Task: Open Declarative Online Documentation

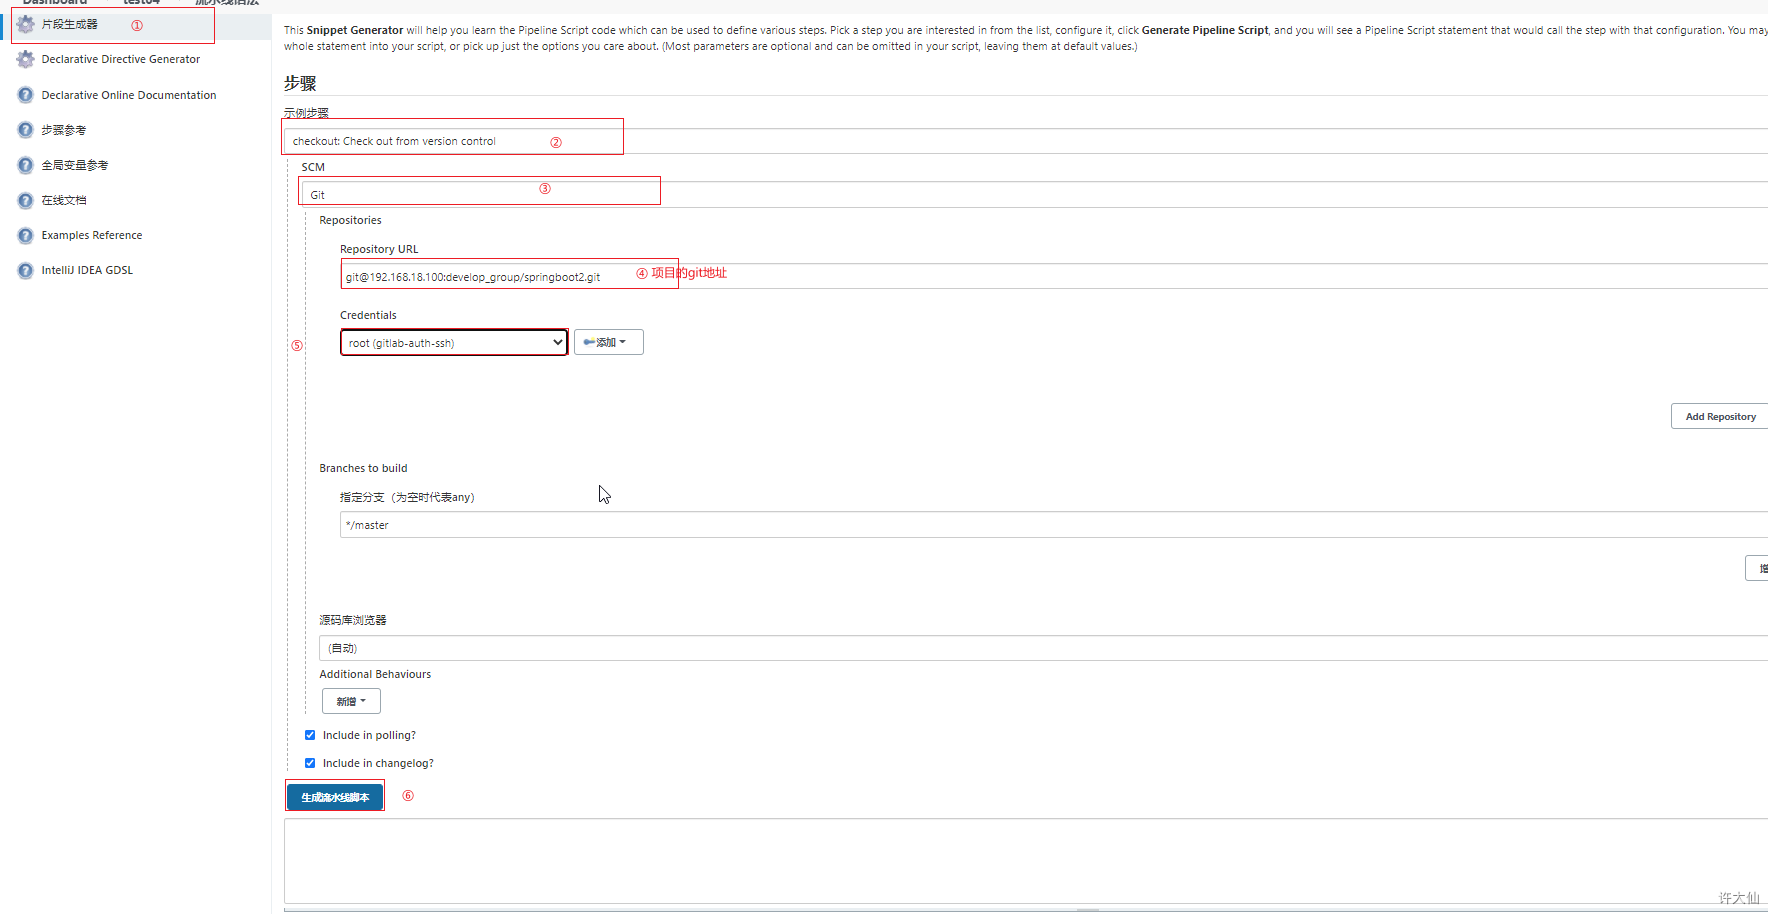Action: click(x=129, y=95)
